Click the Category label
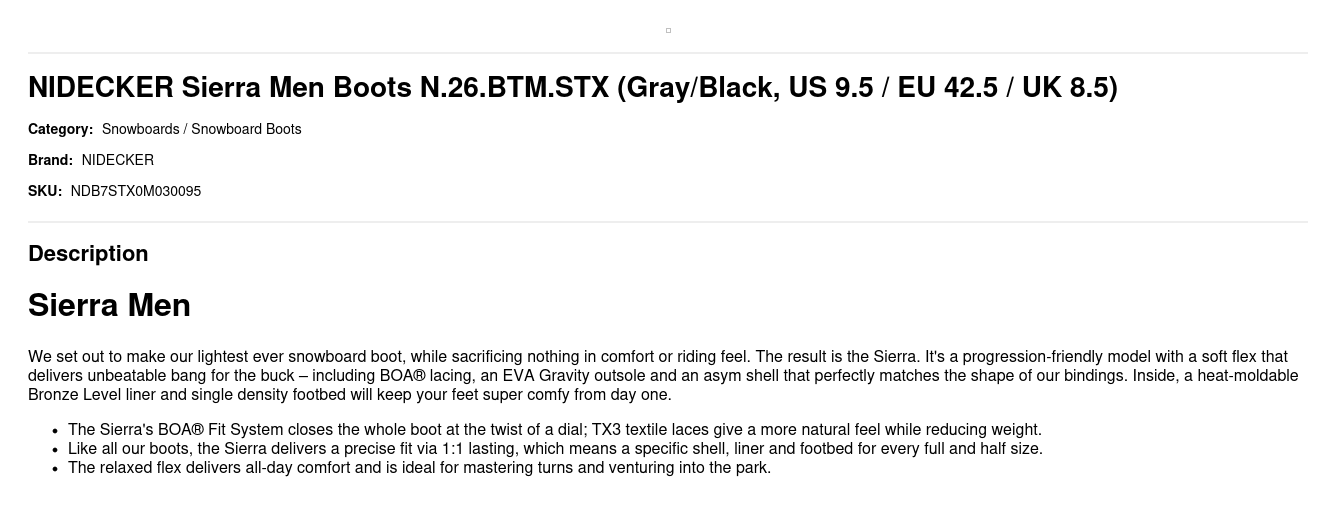1328x523 pixels. point(60,129)
